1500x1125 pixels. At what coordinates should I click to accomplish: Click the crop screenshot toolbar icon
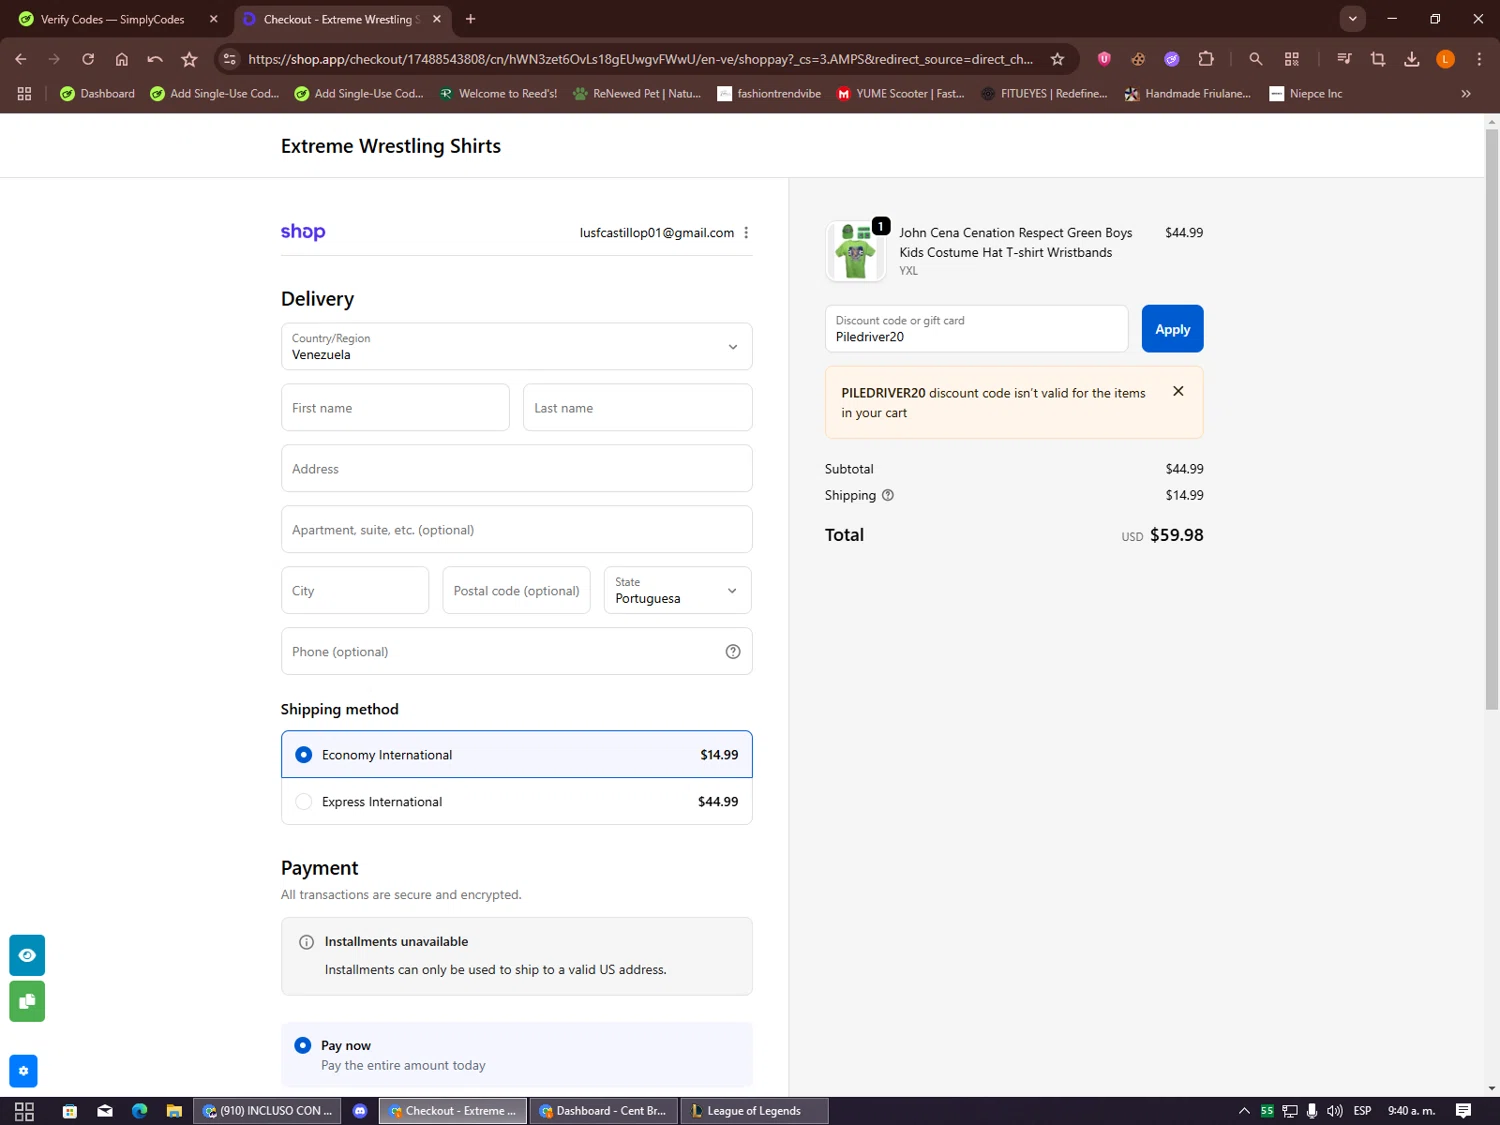(1378, 59)
